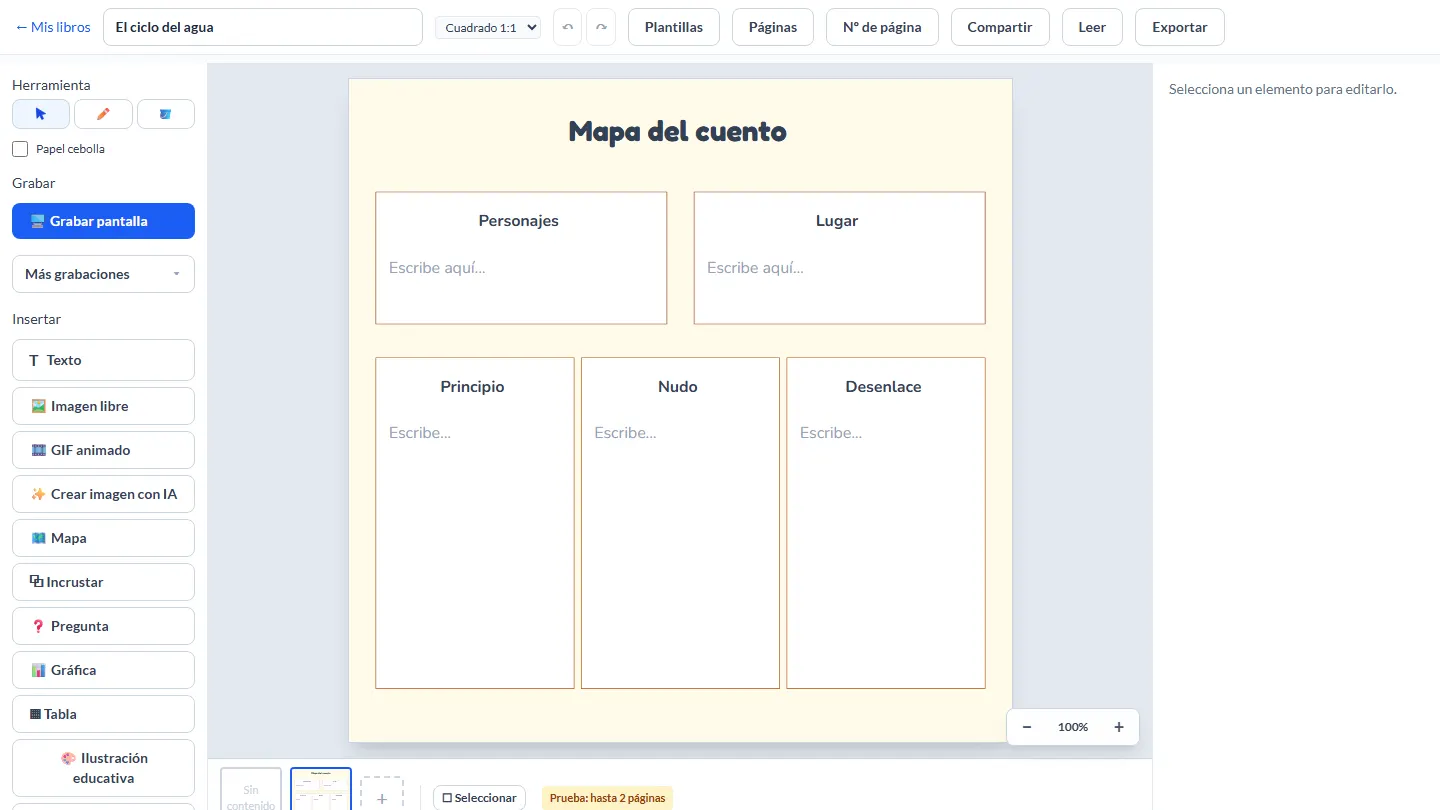Insert a Texto element
Image resolution: width=1440 pixels, height=810 pixels.
point(103,360)
